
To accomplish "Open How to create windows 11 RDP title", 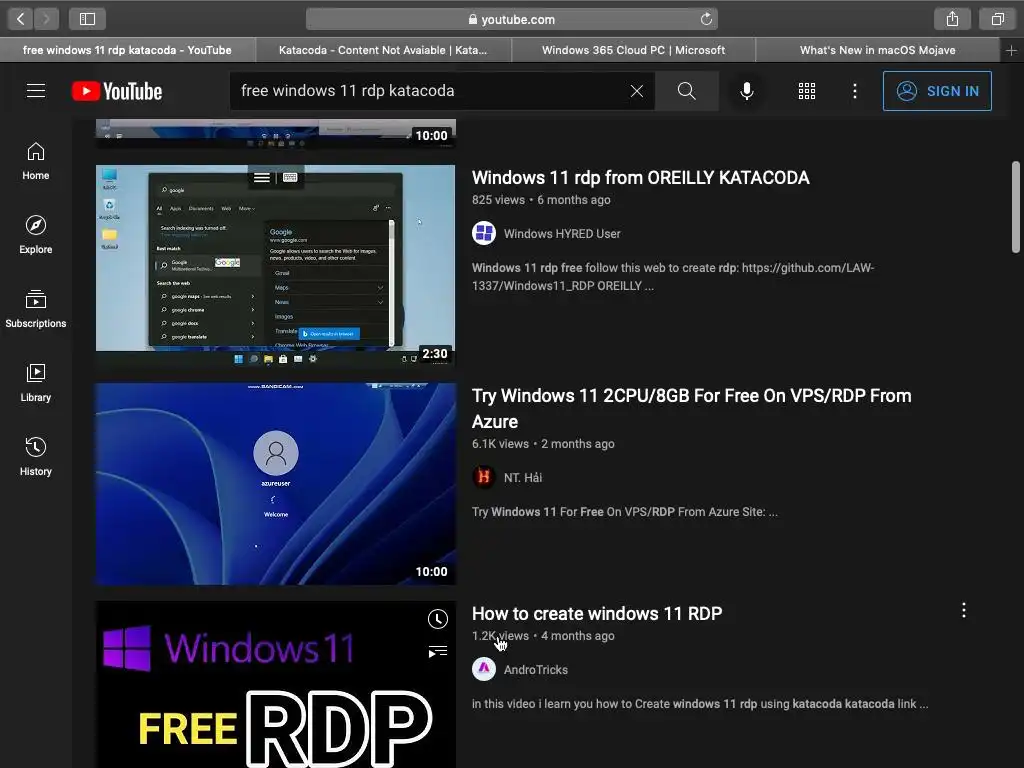I will 597,614.
